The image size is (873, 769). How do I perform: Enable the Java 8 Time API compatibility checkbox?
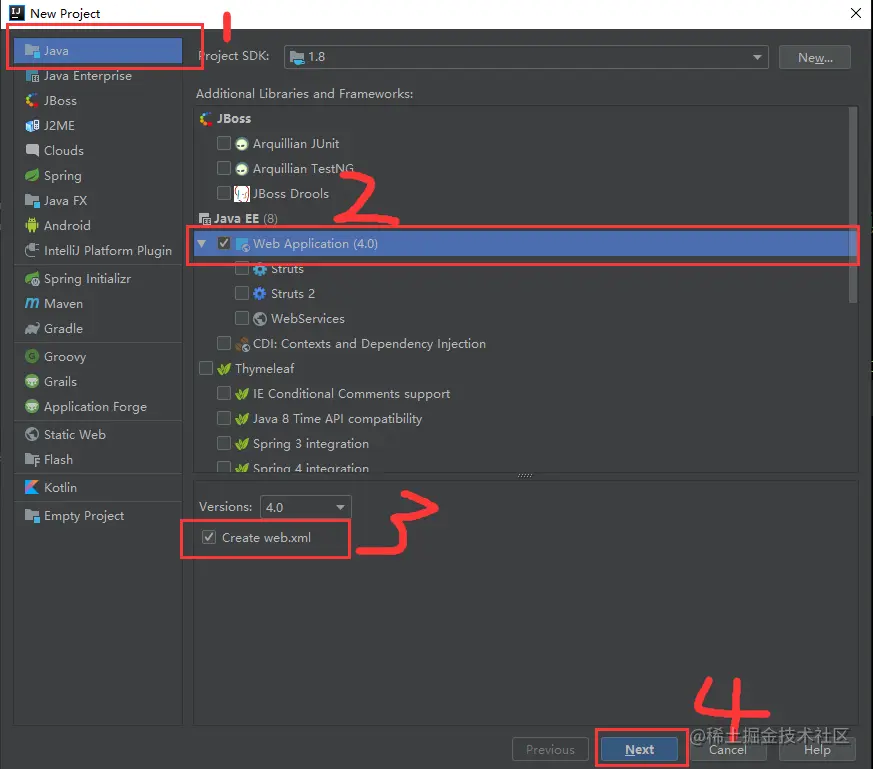pos(224,418)
